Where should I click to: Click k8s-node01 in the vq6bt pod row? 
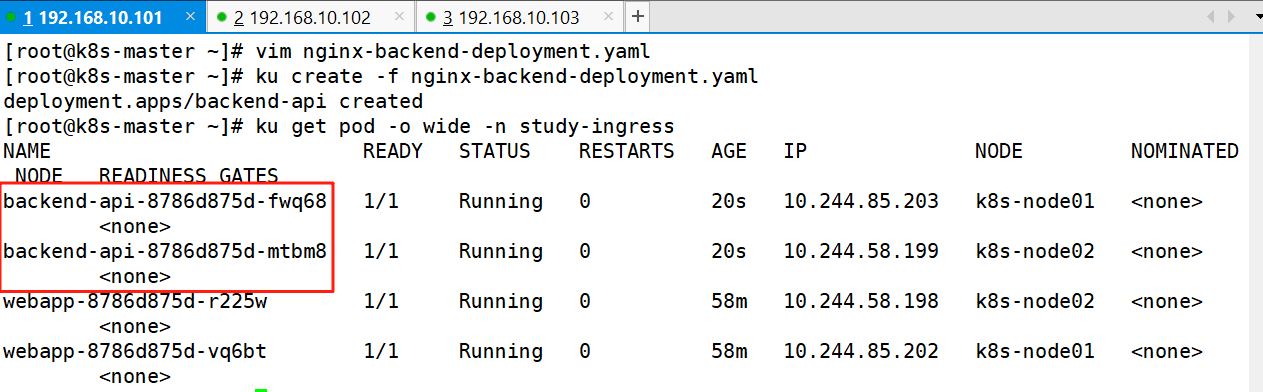tap(1035, 351)
